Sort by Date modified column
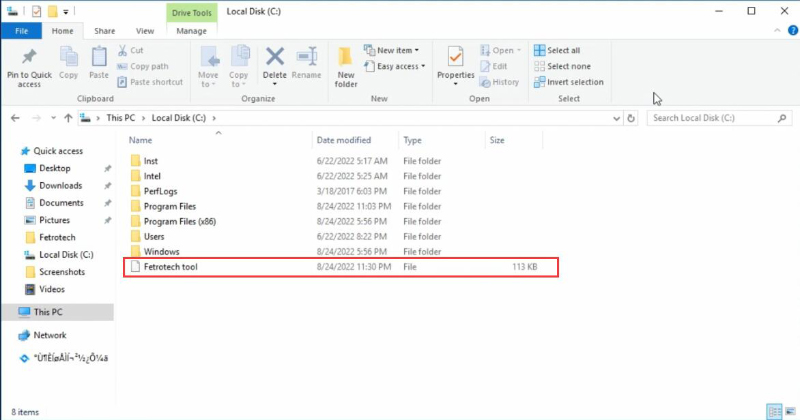The width and height of the screenshot is (800, 420). point(344,140)
